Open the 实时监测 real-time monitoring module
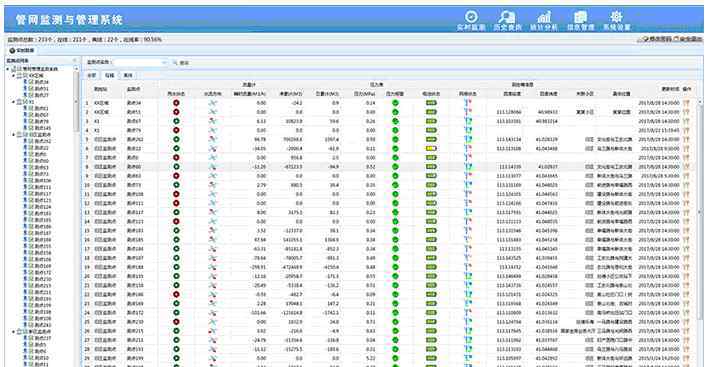This screenshot has width=707, height=367. pos(471,21)
